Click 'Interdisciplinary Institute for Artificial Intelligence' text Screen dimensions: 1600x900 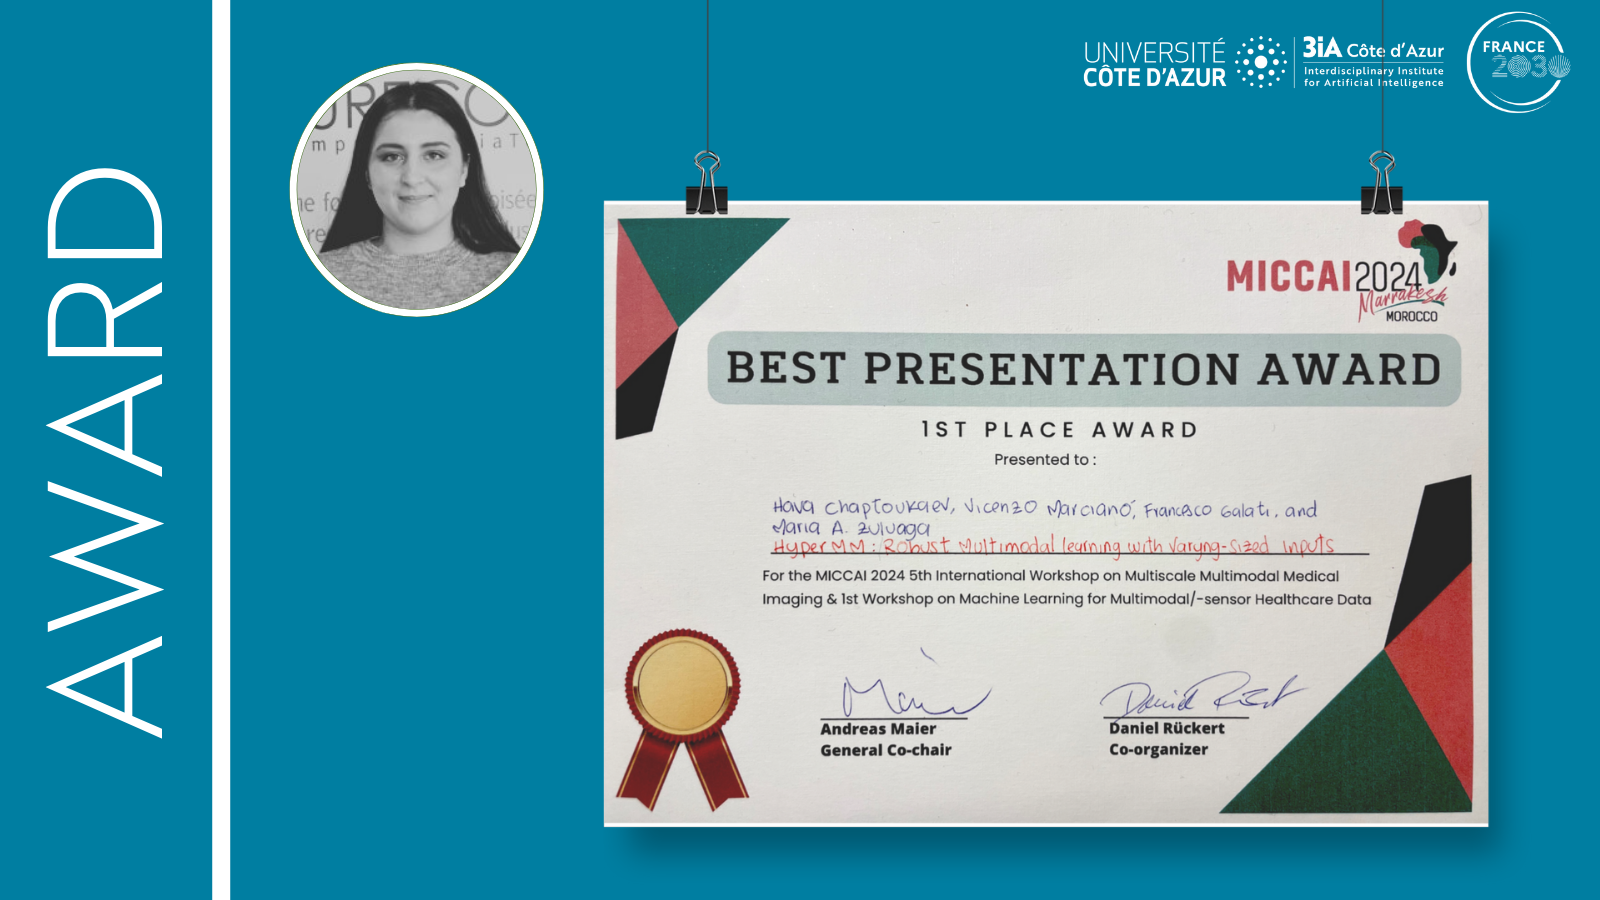[x=1373, y=77]
